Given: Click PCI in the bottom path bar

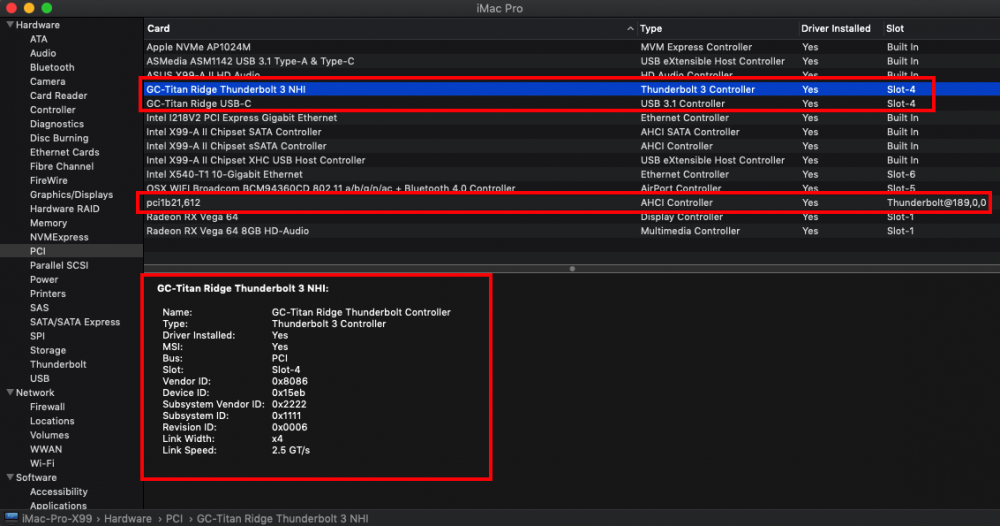Looking at the screenshot, I should click(174, 519).
